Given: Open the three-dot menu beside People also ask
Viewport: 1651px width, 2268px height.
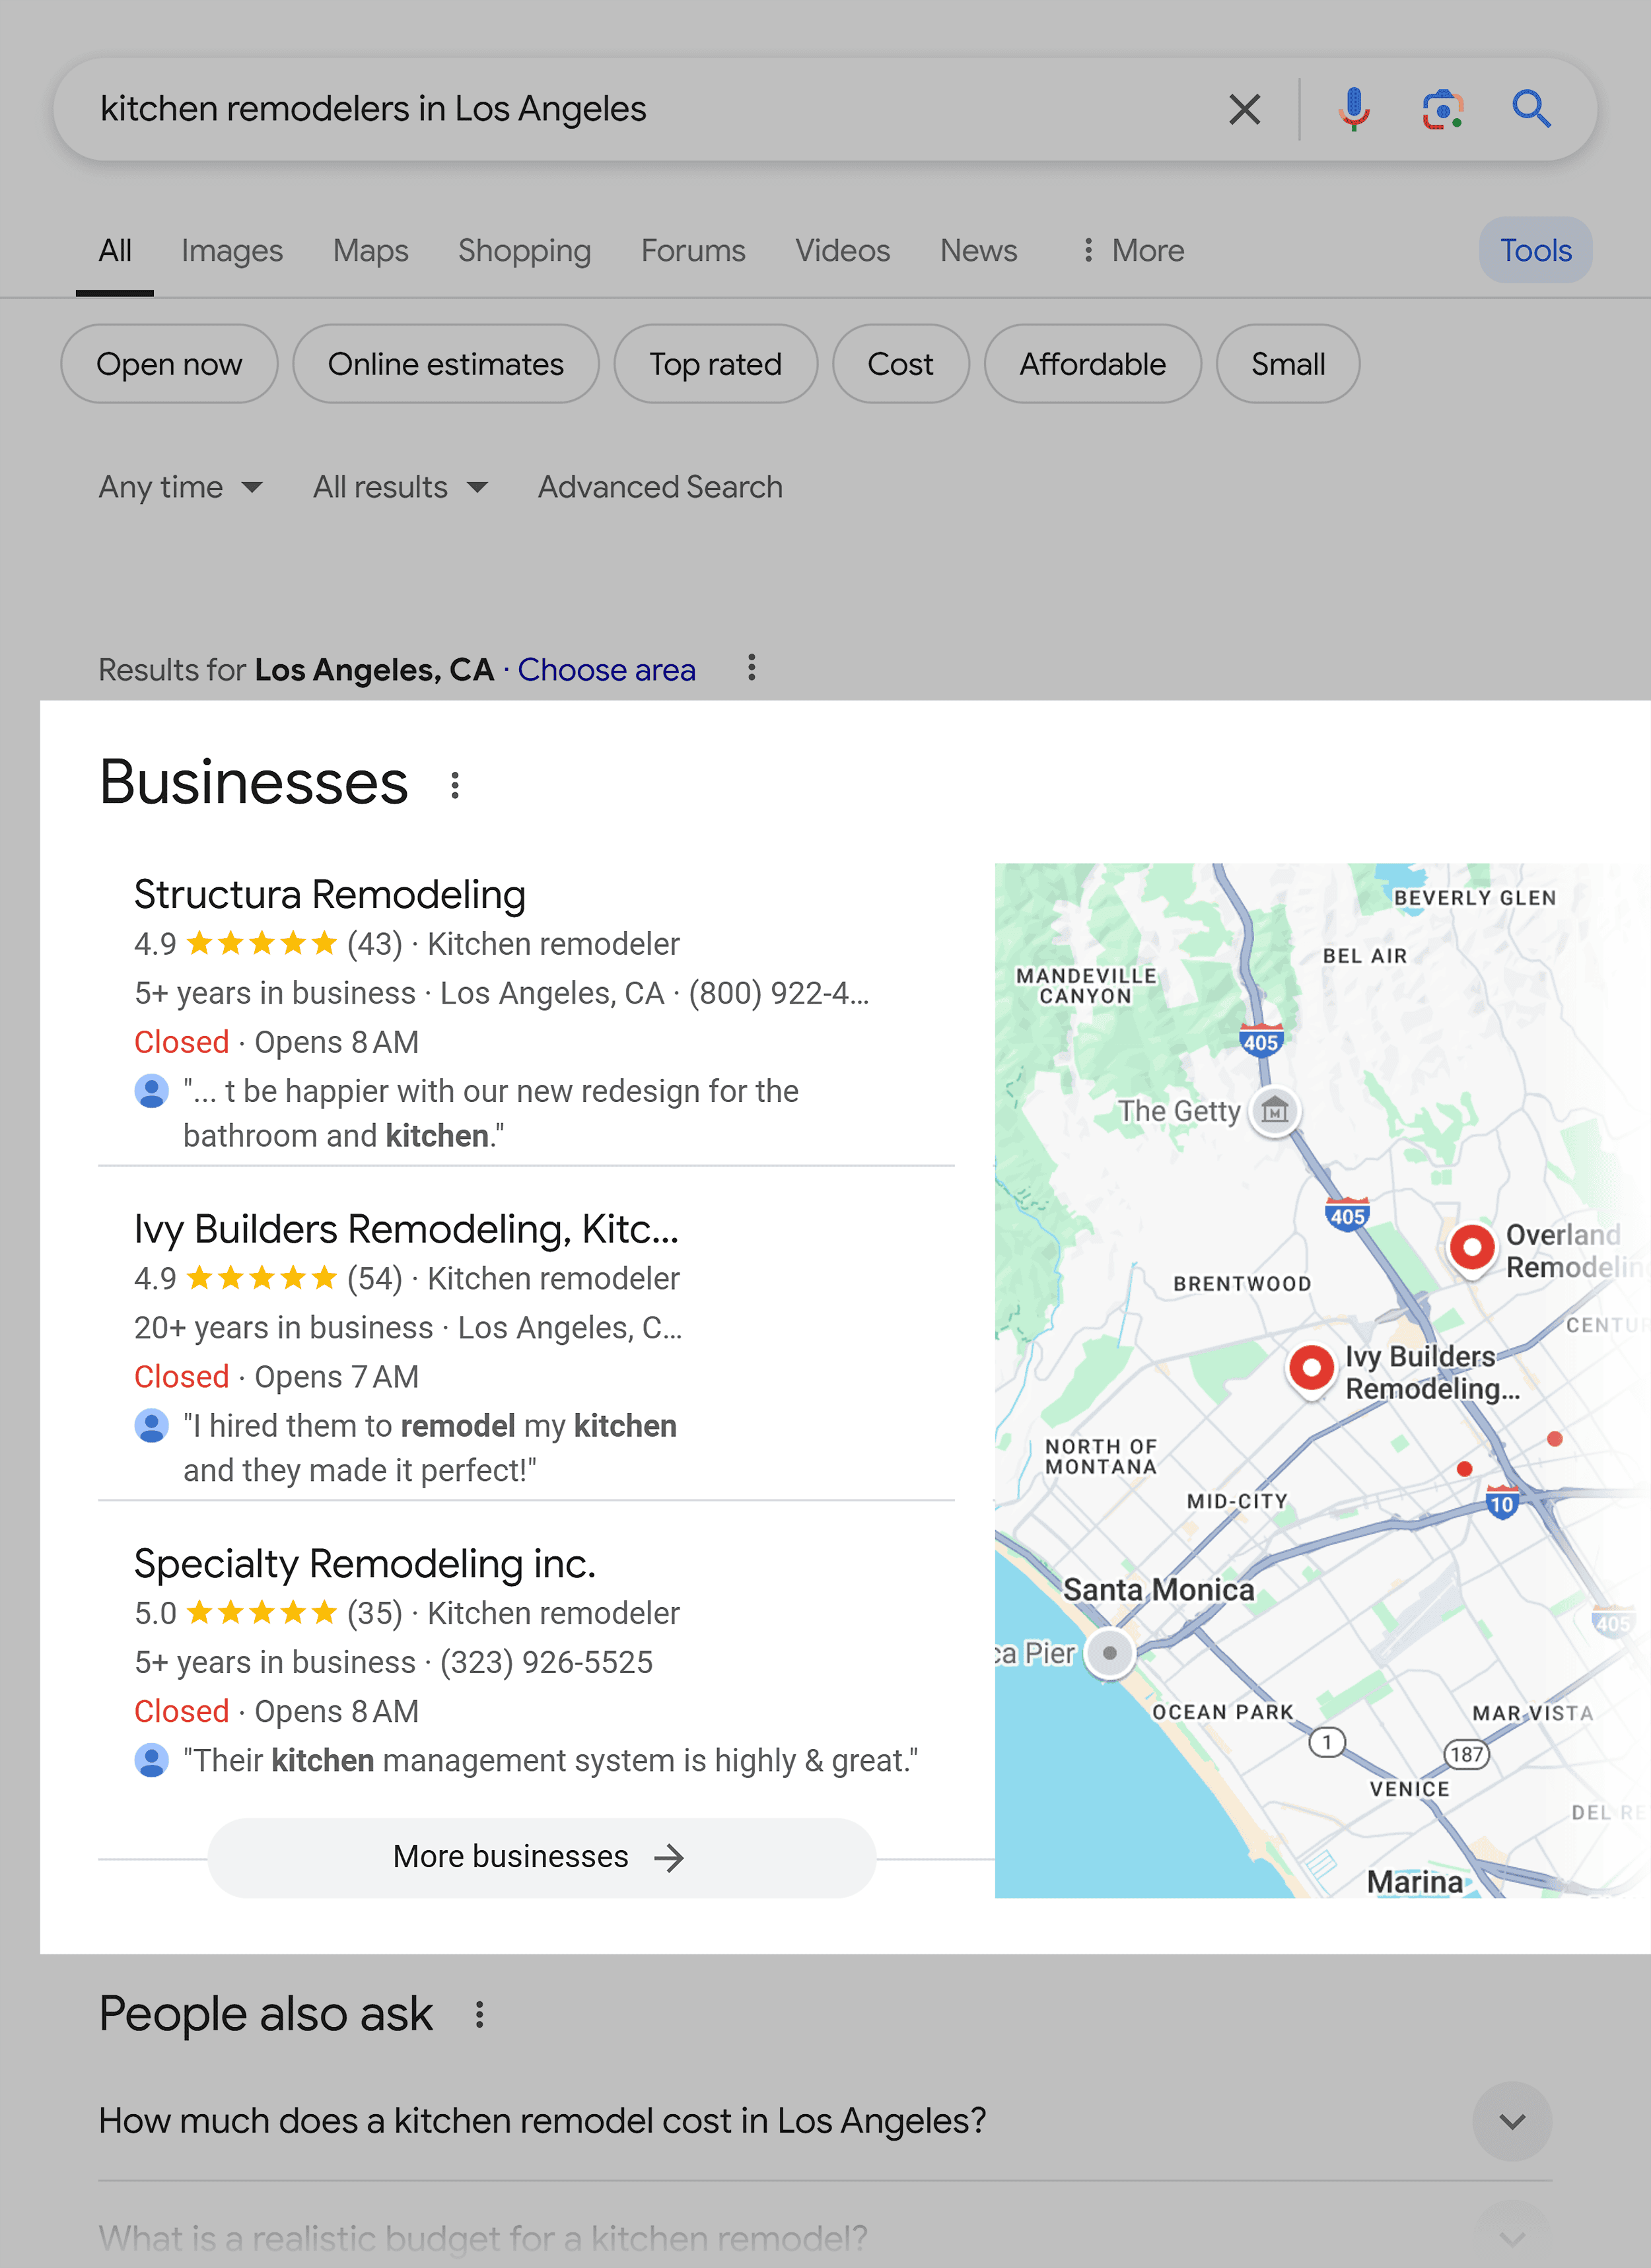Looking at the screenshot, I should 480,2015.
